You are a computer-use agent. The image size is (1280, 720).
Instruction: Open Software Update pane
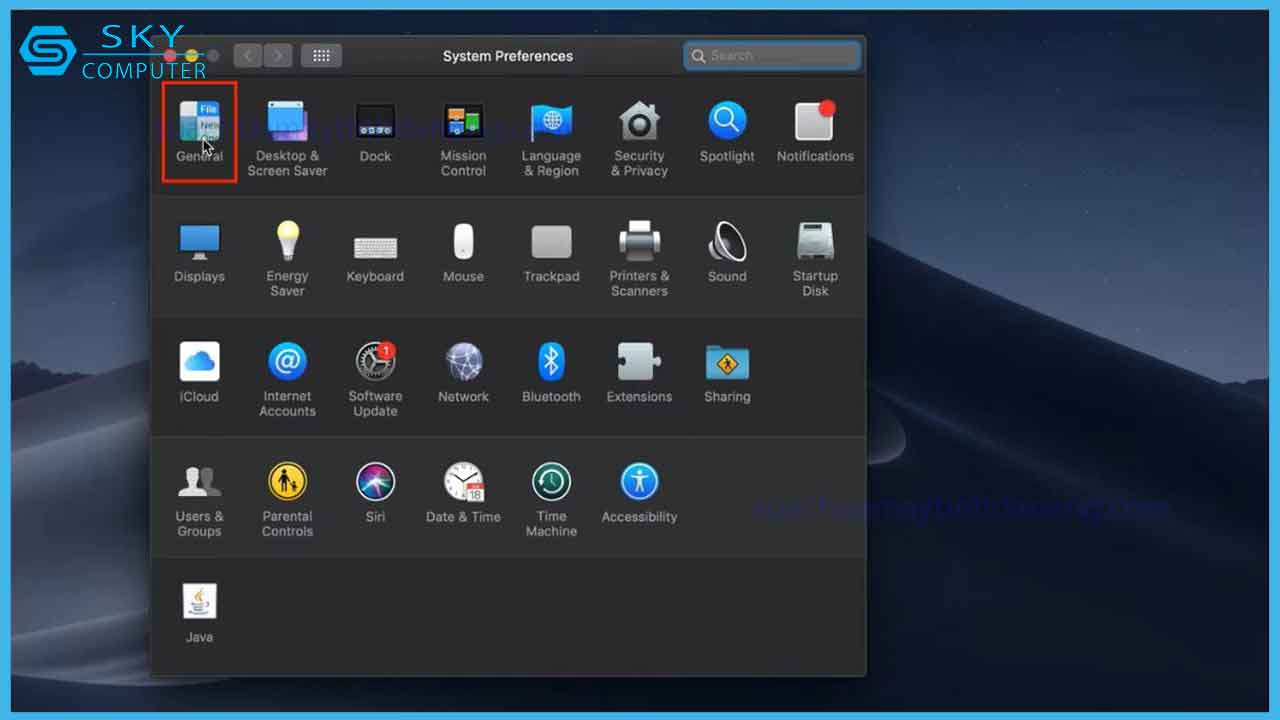(x=375, y=378)
